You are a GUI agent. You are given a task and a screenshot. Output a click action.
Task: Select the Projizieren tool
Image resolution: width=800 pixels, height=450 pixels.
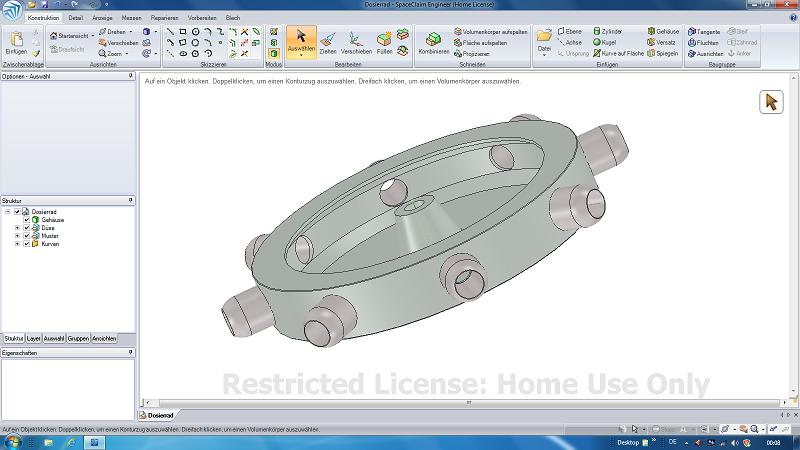472,54
